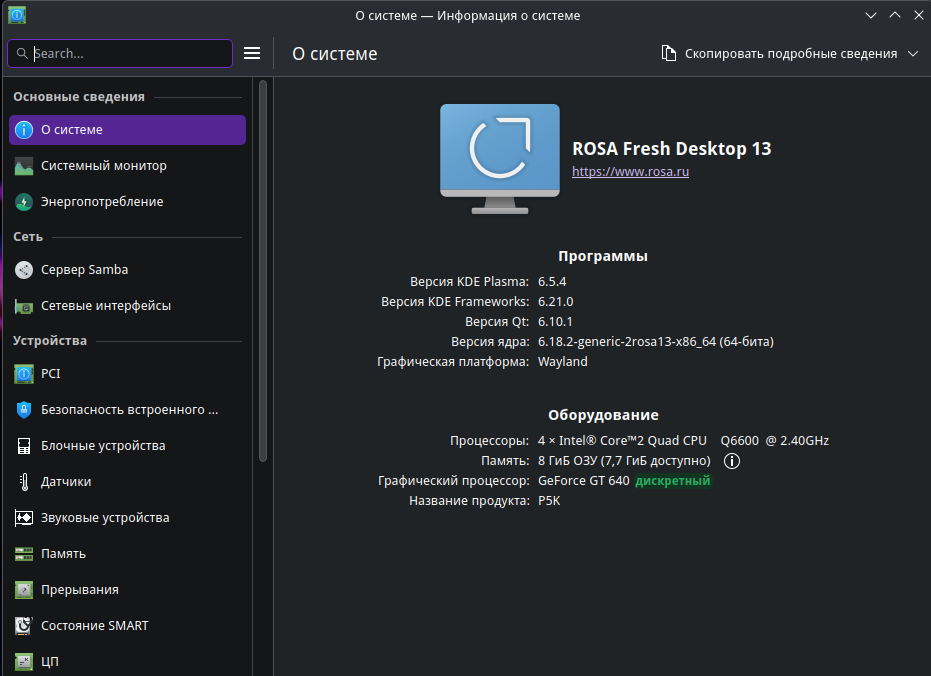Open Системный монитор from sidebar
The image size is (931, 676).
[x=127, y=166]
